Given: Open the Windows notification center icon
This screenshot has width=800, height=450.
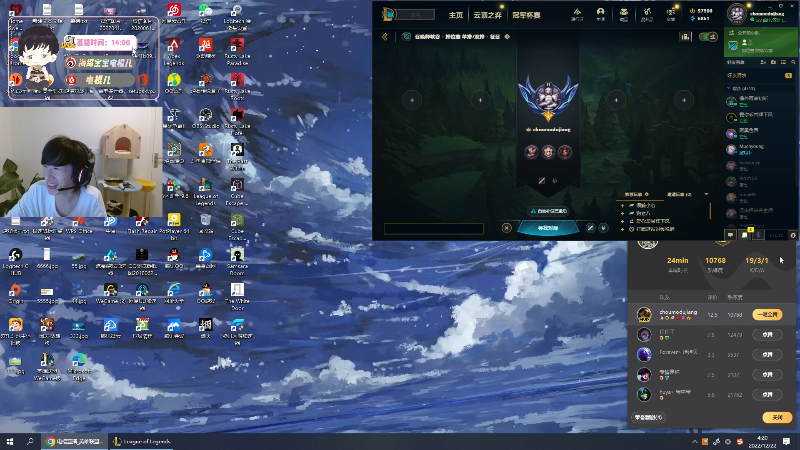Looking at the screenshot, I should [x=786, y=441].
